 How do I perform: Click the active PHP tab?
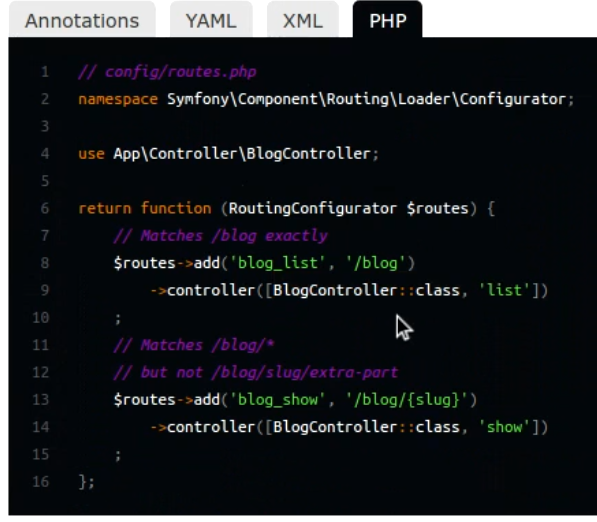coord(388,20)
